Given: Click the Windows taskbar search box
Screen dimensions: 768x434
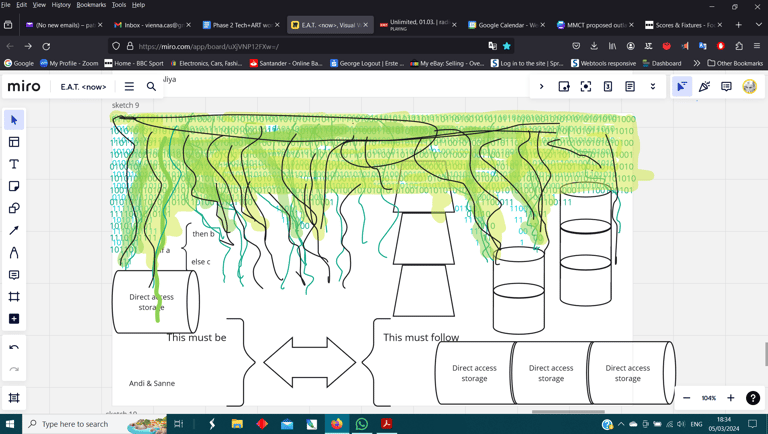Looking at the screenshot, I should (94, 424).
